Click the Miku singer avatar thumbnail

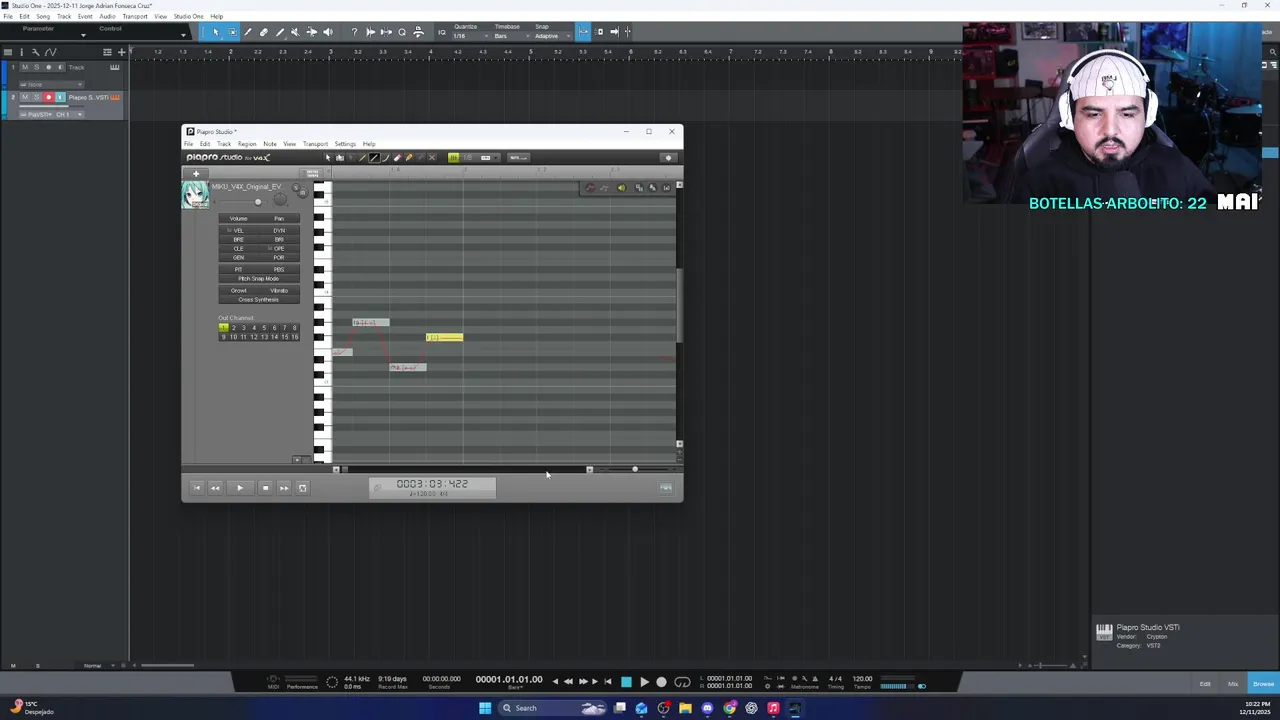pos(195,195)
